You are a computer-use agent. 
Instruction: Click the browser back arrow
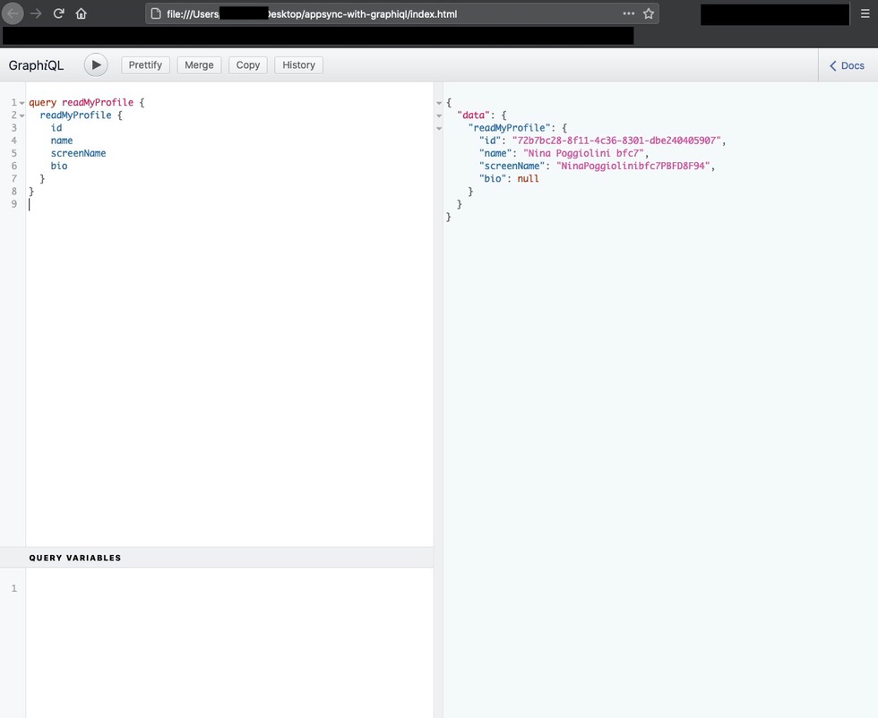pos(14,14)
